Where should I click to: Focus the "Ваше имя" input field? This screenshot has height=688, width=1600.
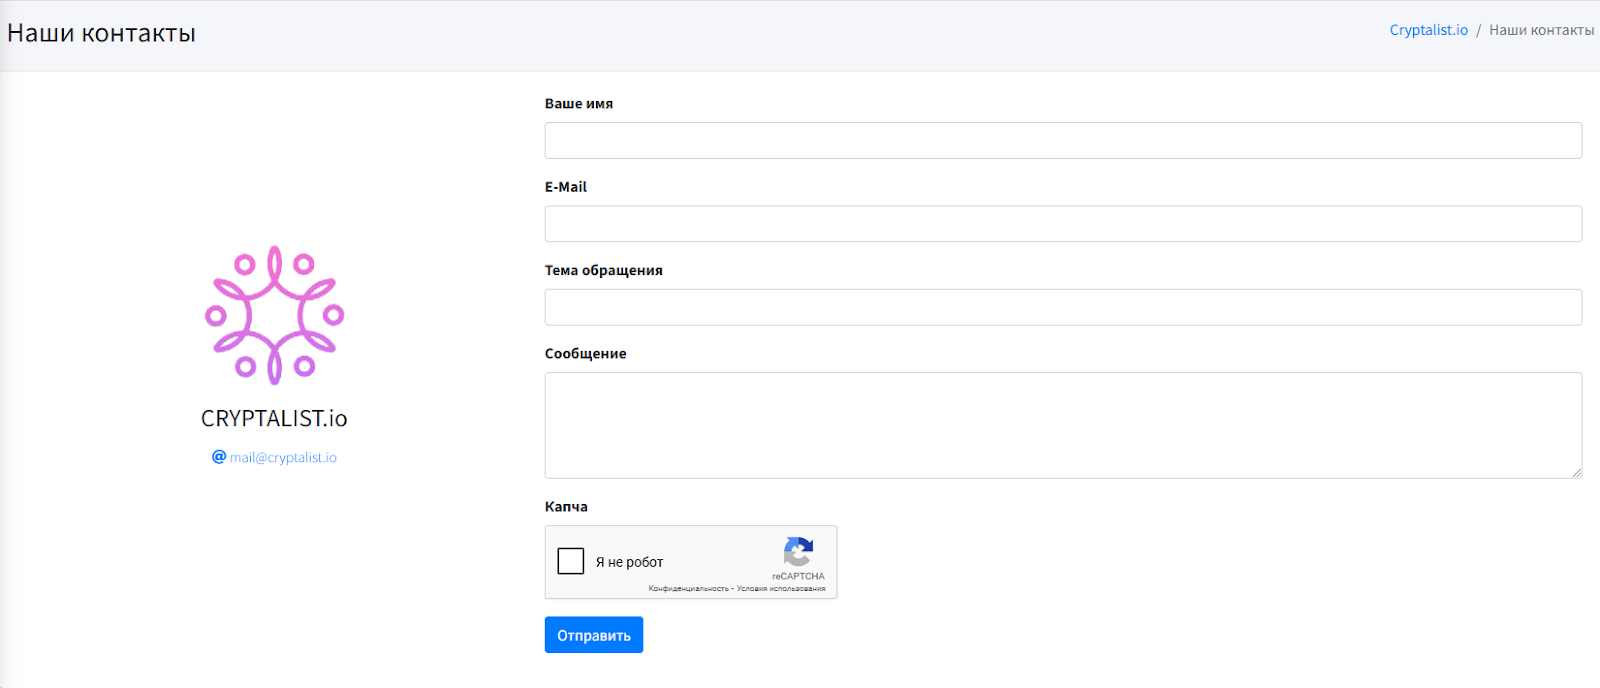1062,141
